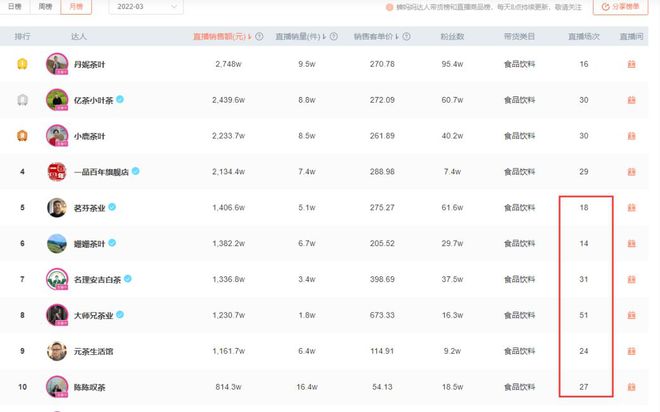The image size is (660, 412).
Task: Click the 小鹿茶叶 avatar thumbnail
Action: 57,136
